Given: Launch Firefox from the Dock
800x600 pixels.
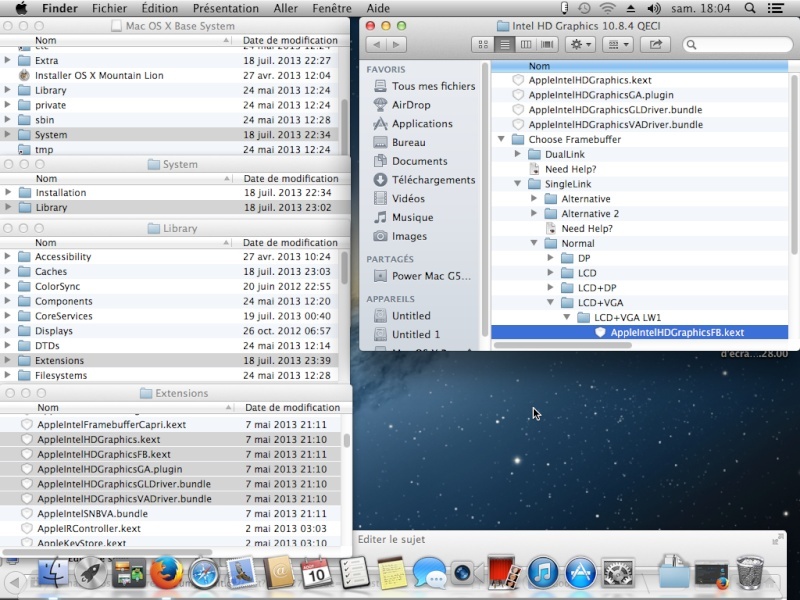Looking at the screenshot, I should 166,572.
